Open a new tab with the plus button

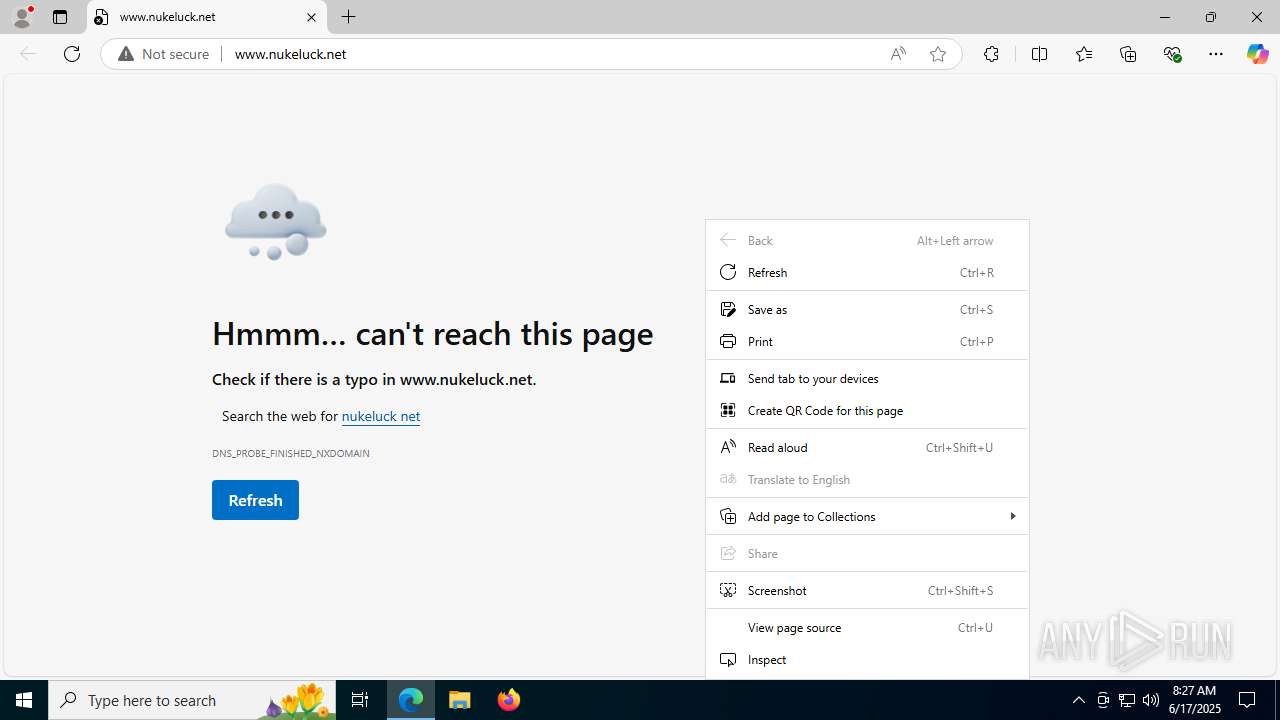click(348, 17)
